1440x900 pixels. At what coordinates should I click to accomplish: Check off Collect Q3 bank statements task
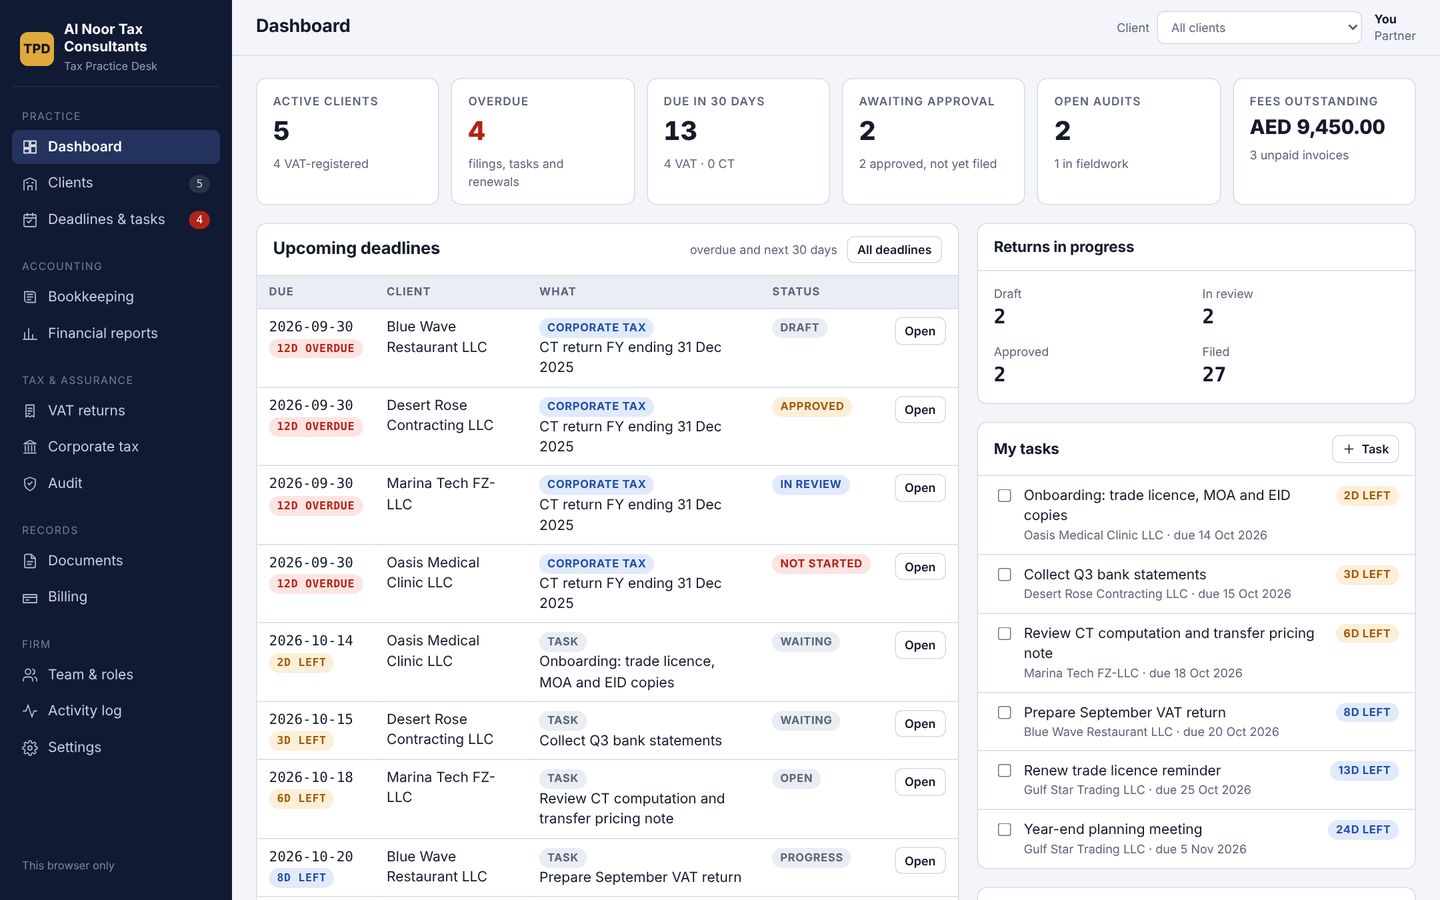[1004, 575]
